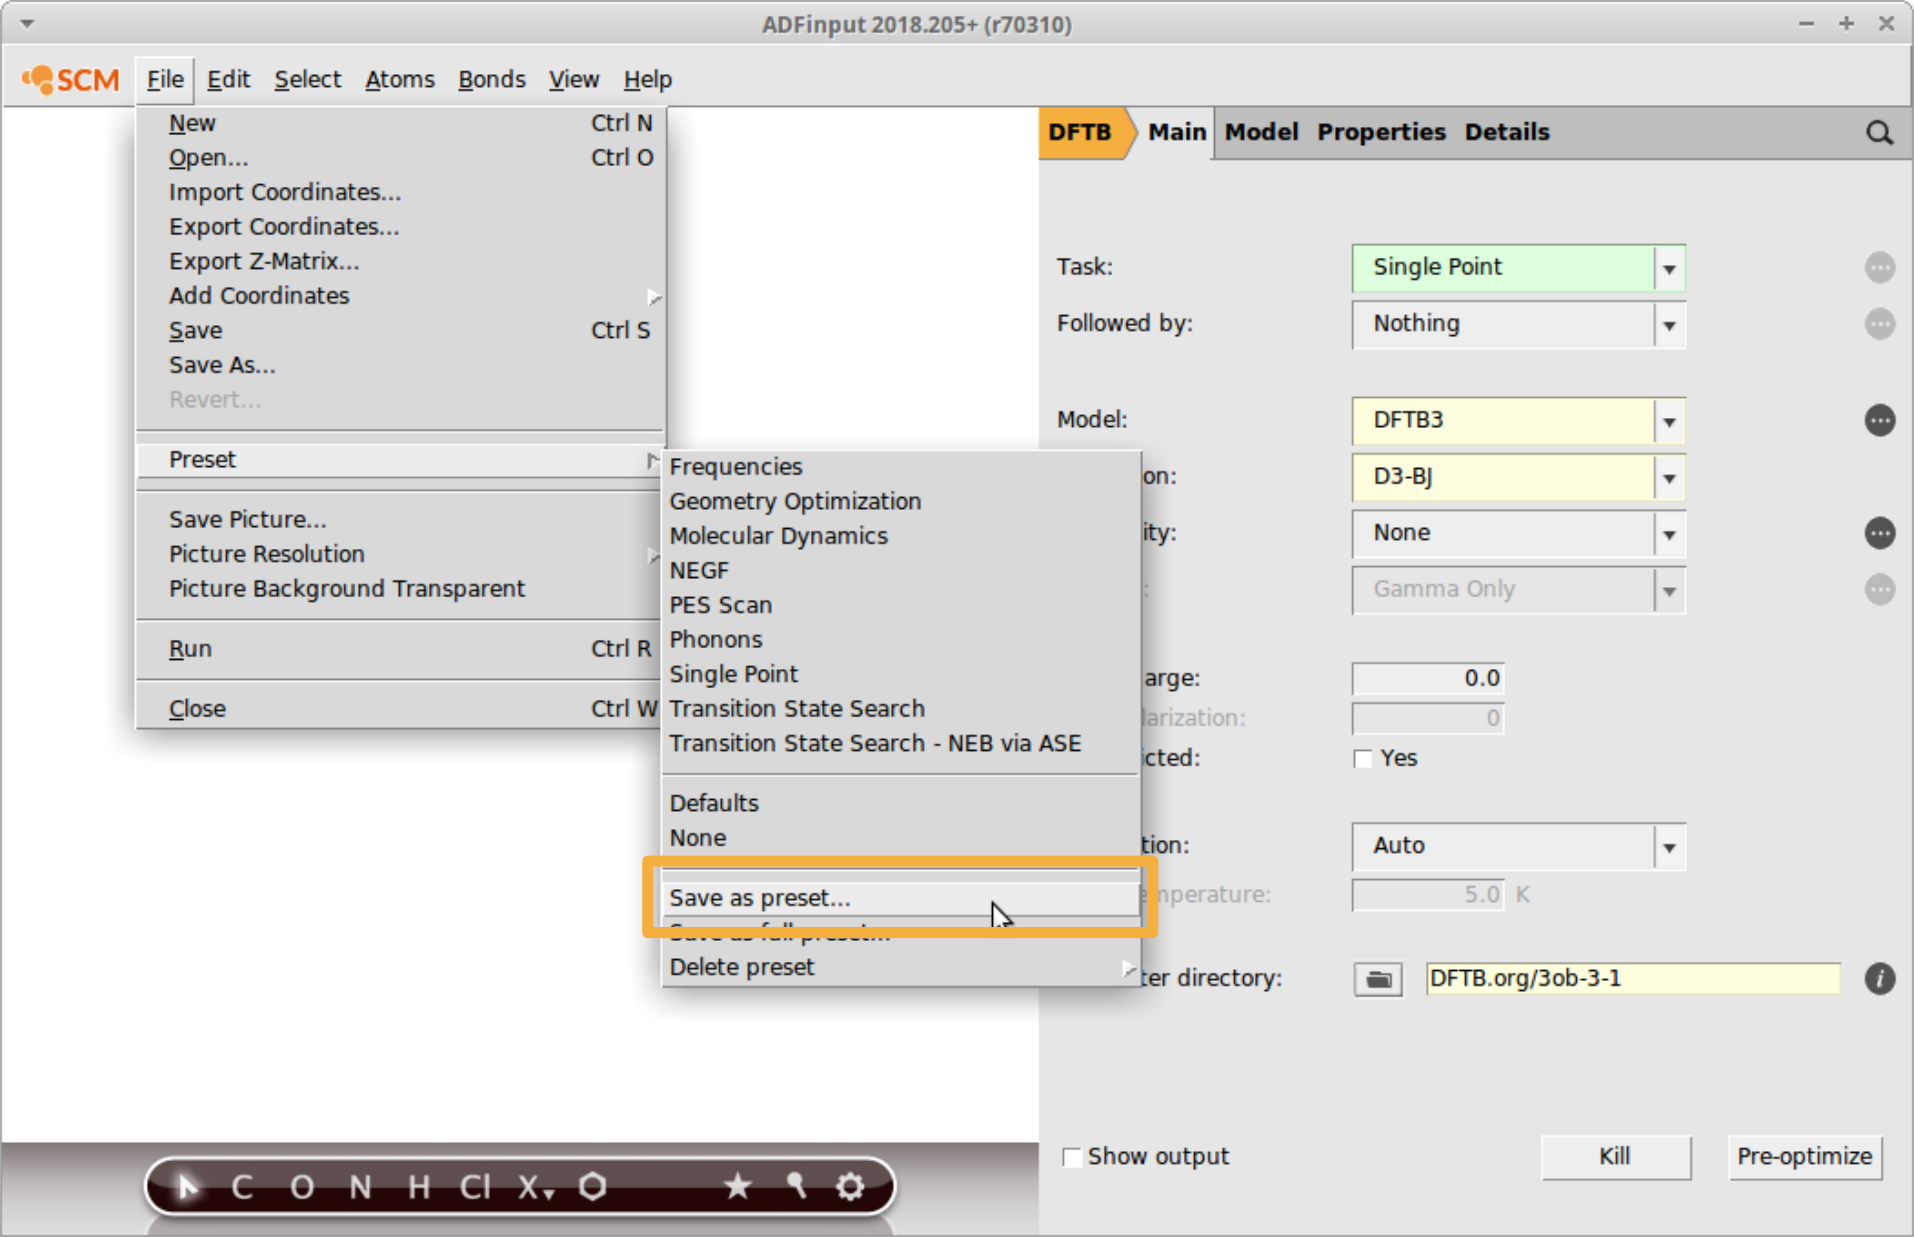Toggle the Yes checkbox
This screenshot has height=1237, width=1914.
coord(1362,759)
